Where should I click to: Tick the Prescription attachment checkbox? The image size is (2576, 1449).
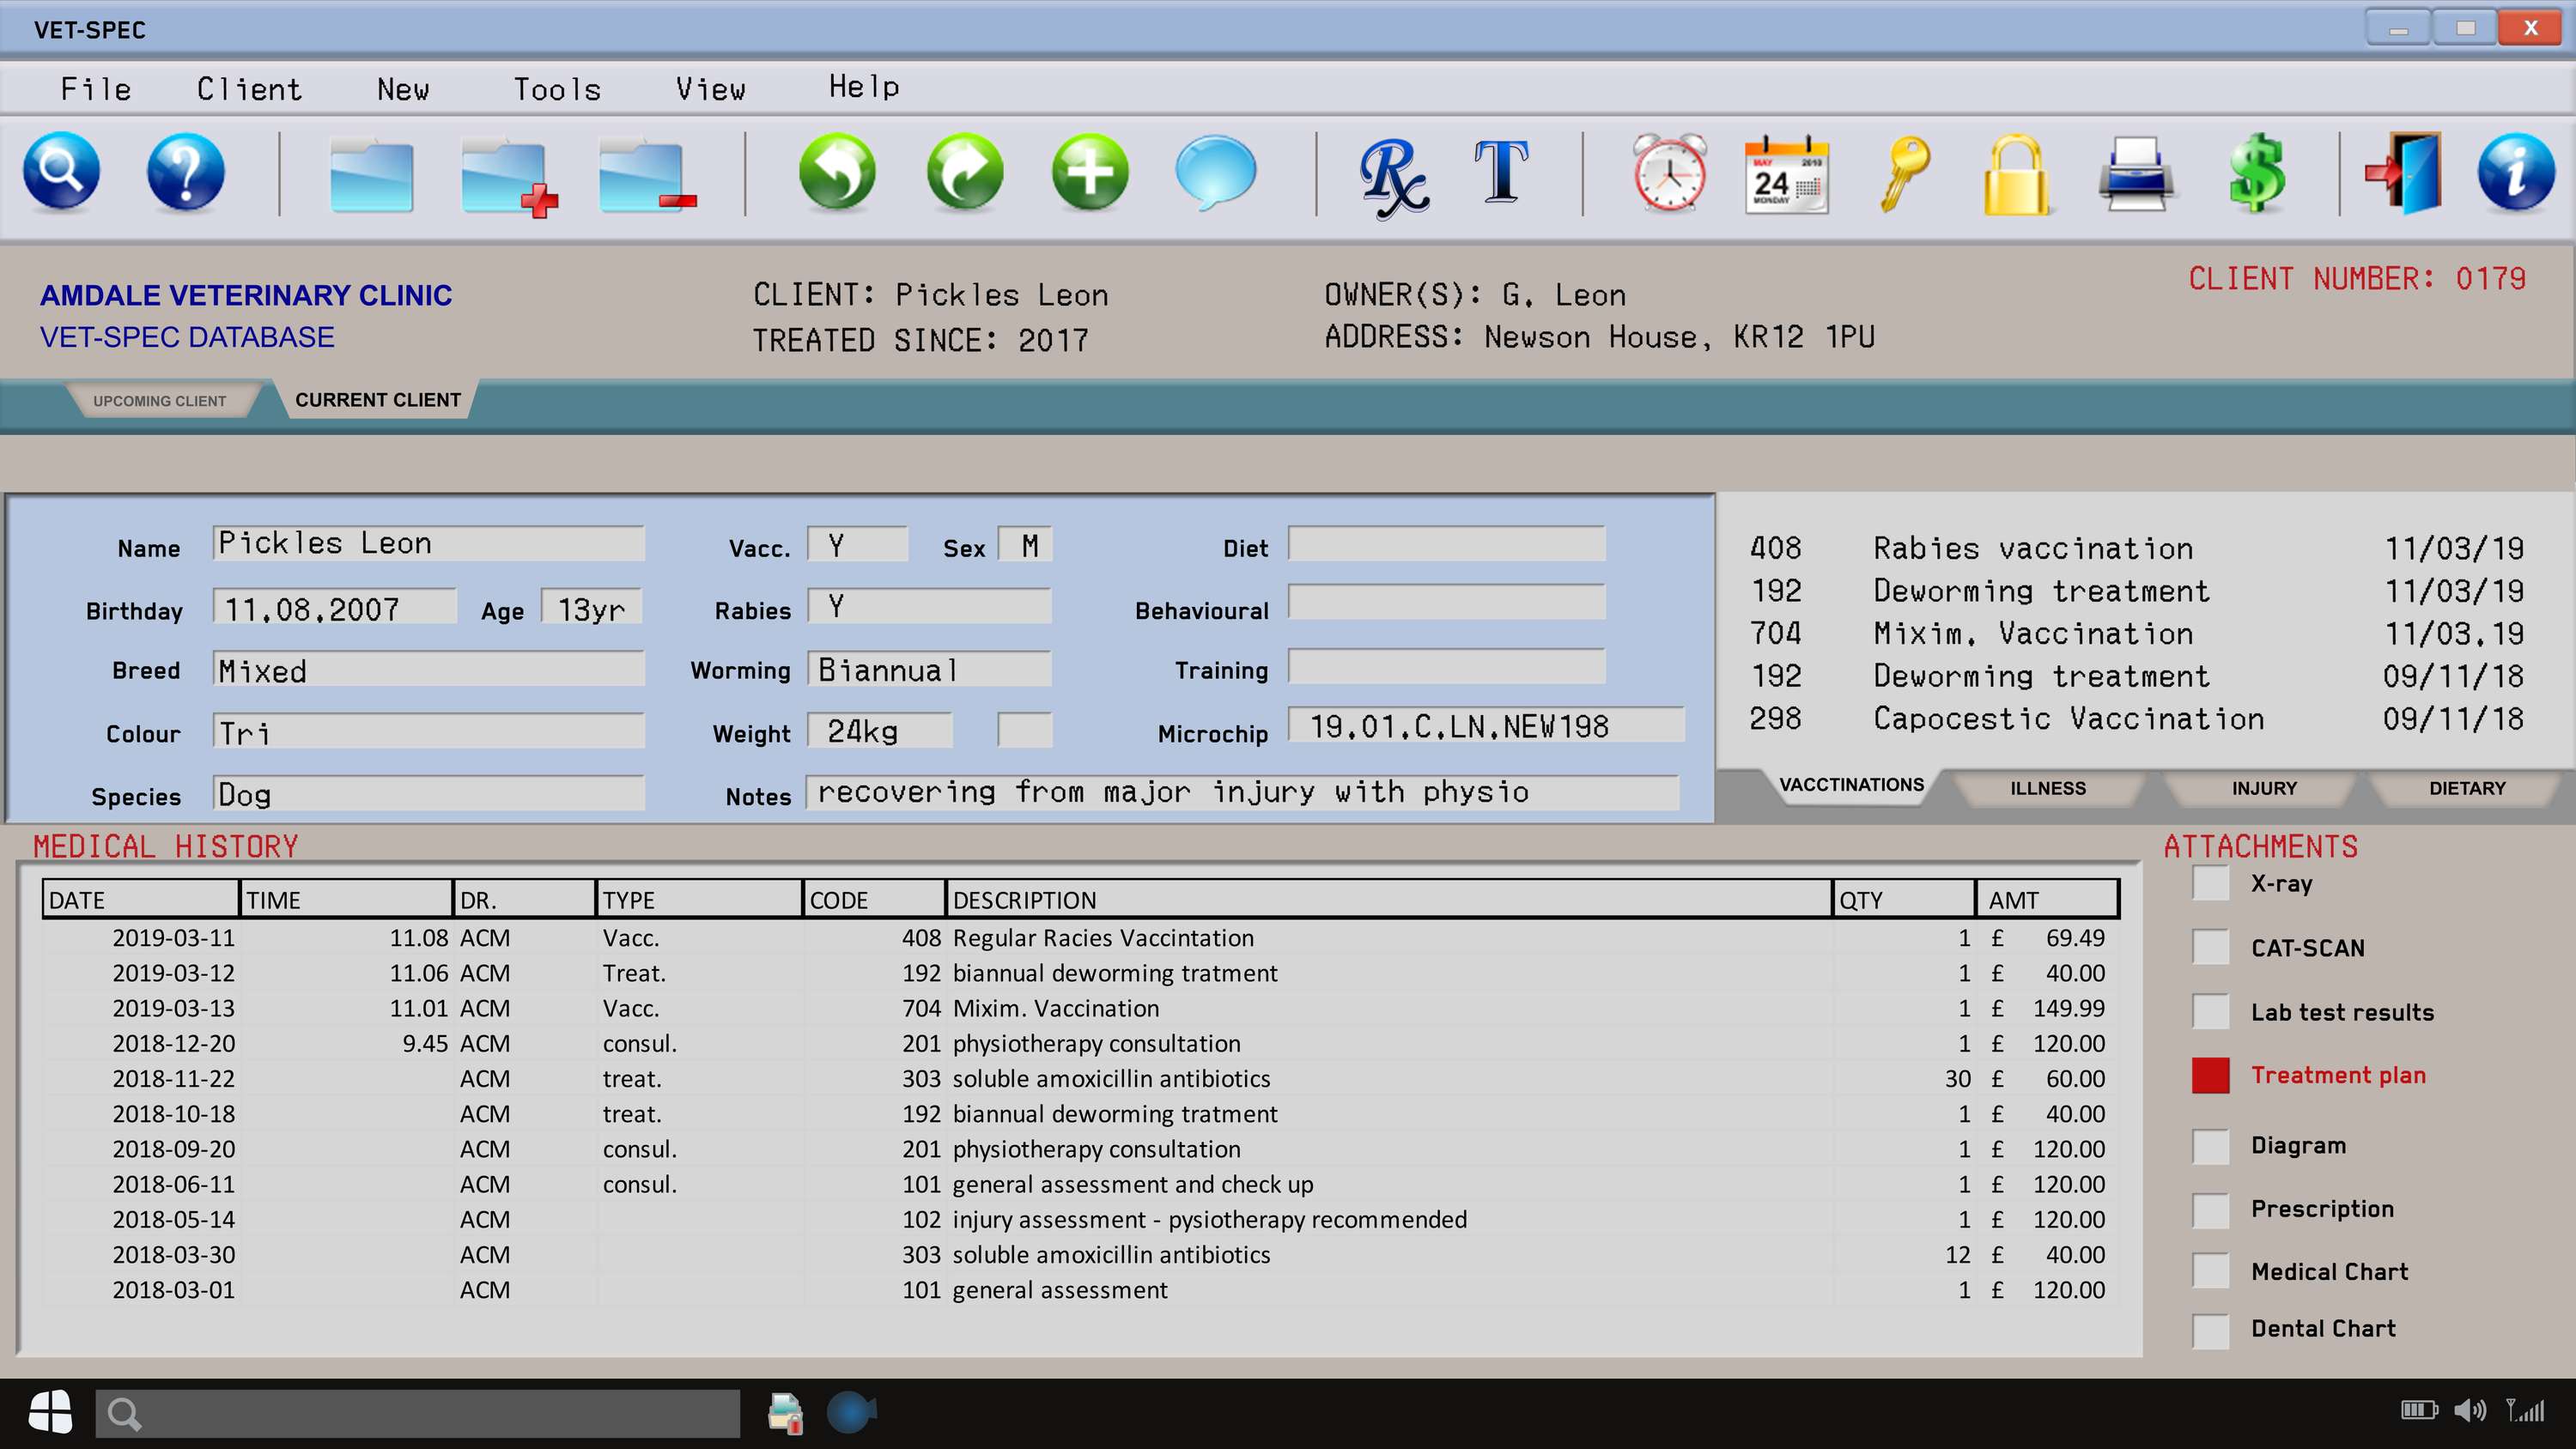[x=2211, y=1210]
